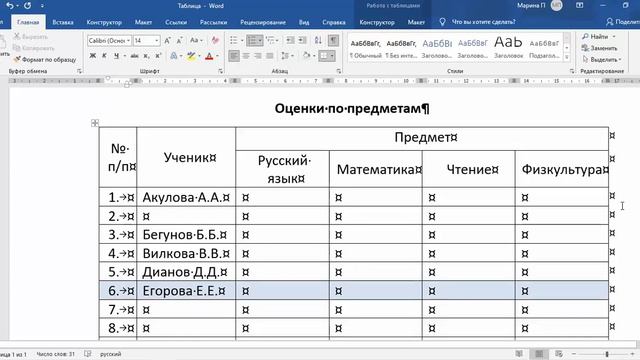Open the font name dropdown
The image size is (640, 360).
[128, 41]
